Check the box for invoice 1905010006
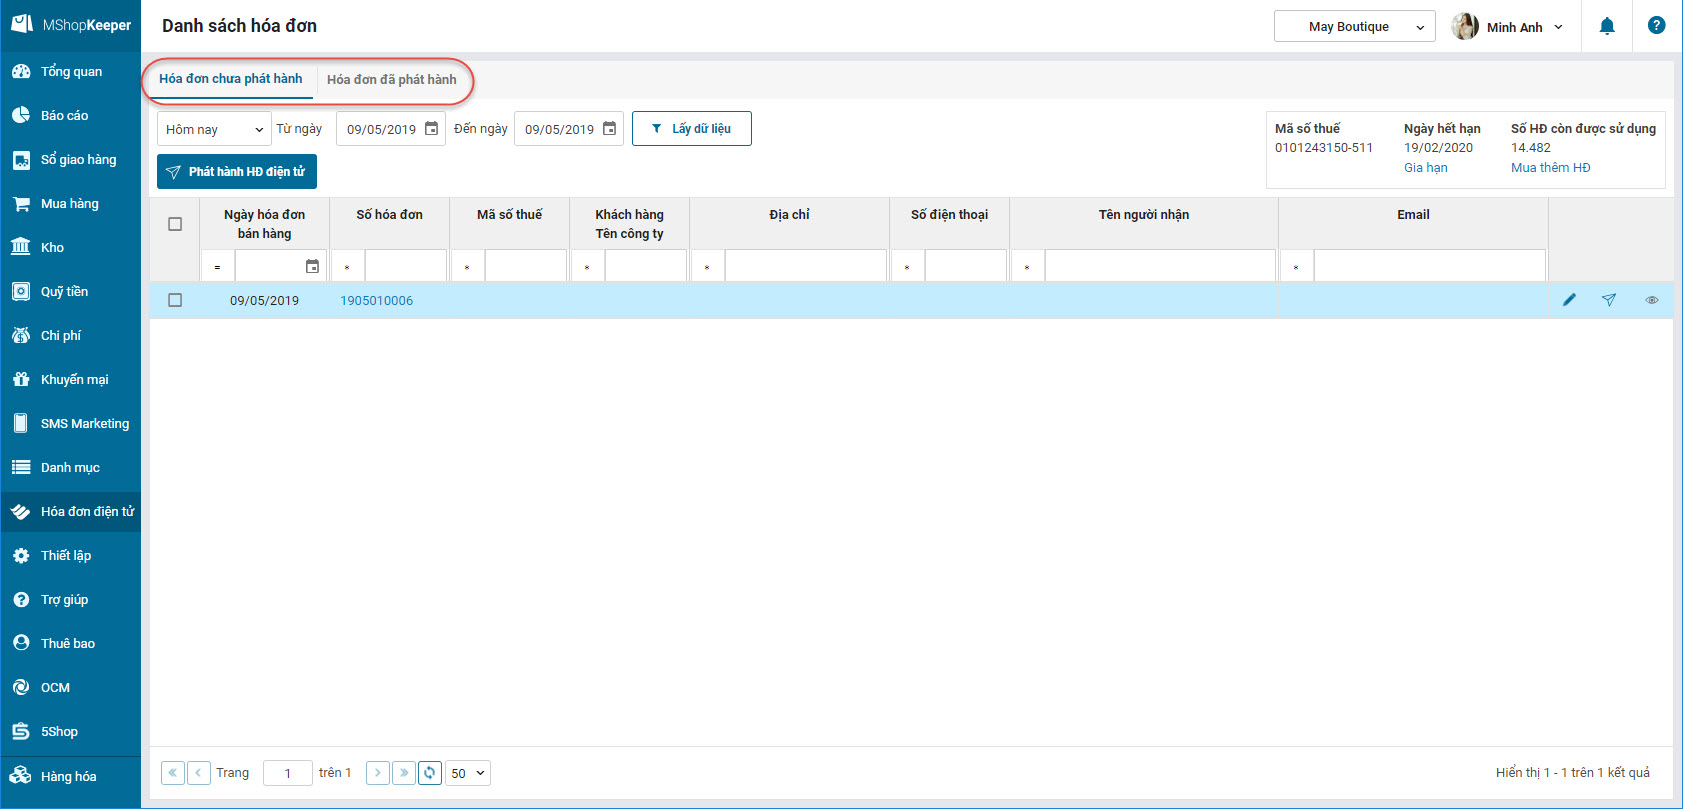This screenshot has height=809, width=1683. [x=175, y=300]
